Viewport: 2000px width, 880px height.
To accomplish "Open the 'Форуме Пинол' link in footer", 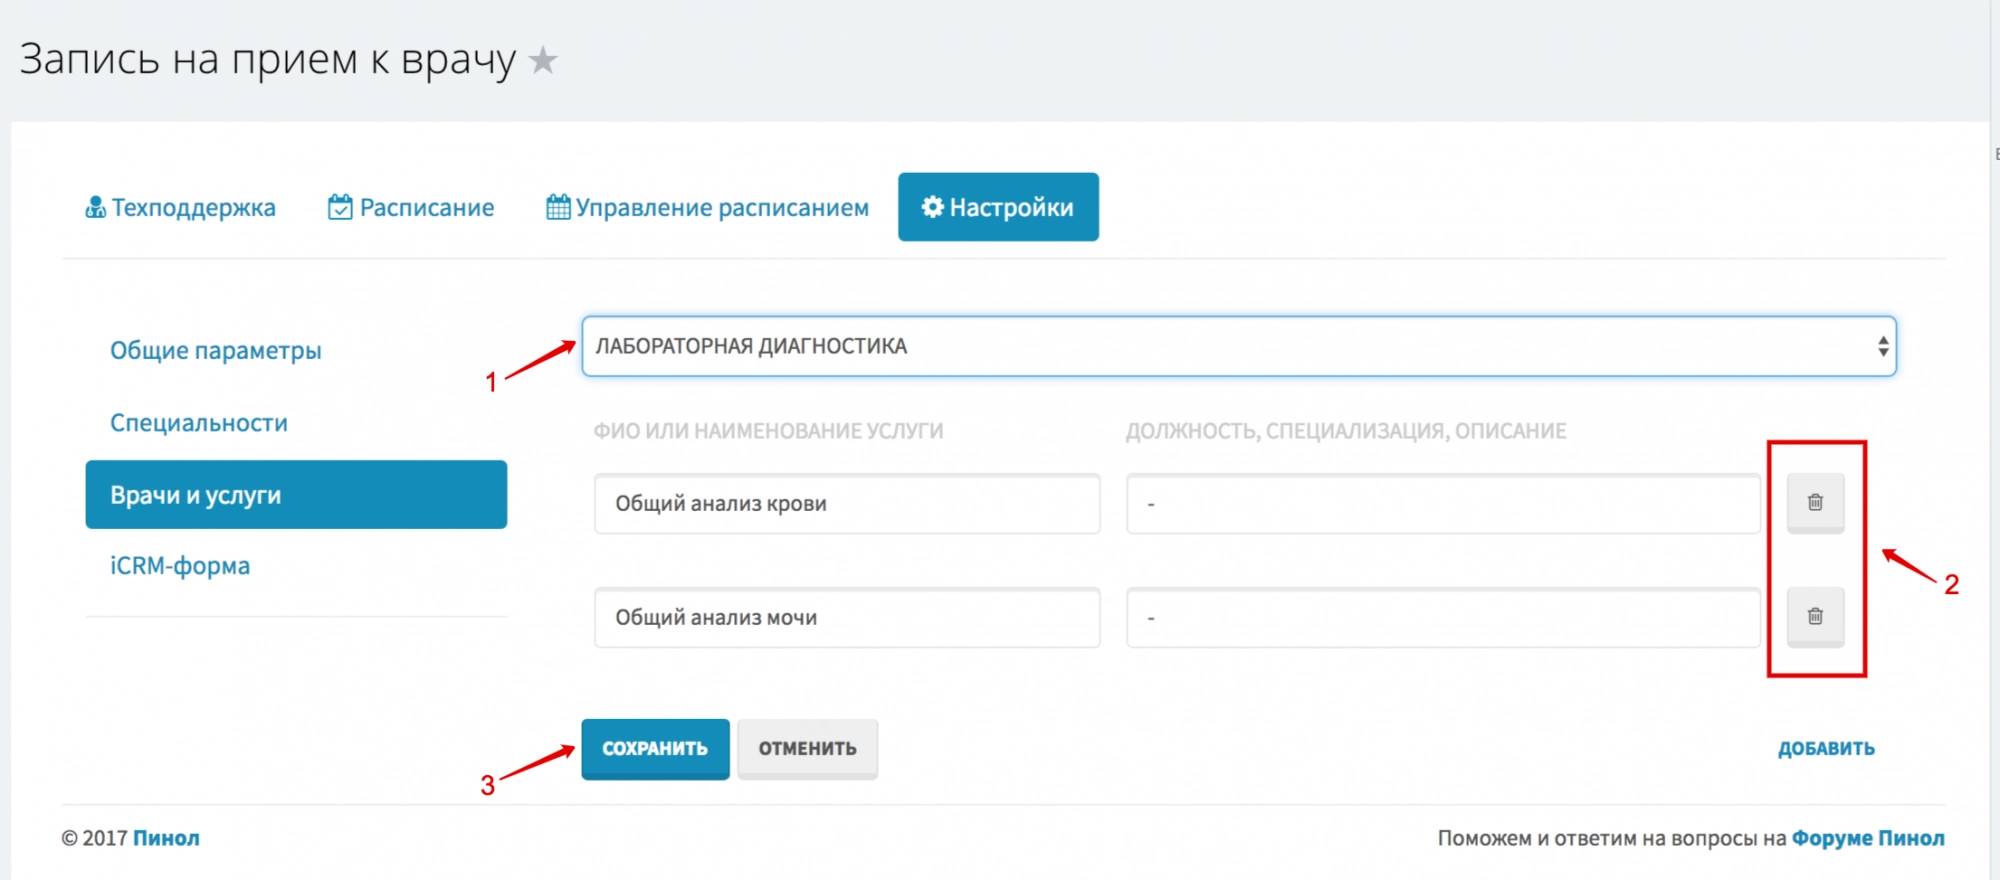I will coord(1867,838).
